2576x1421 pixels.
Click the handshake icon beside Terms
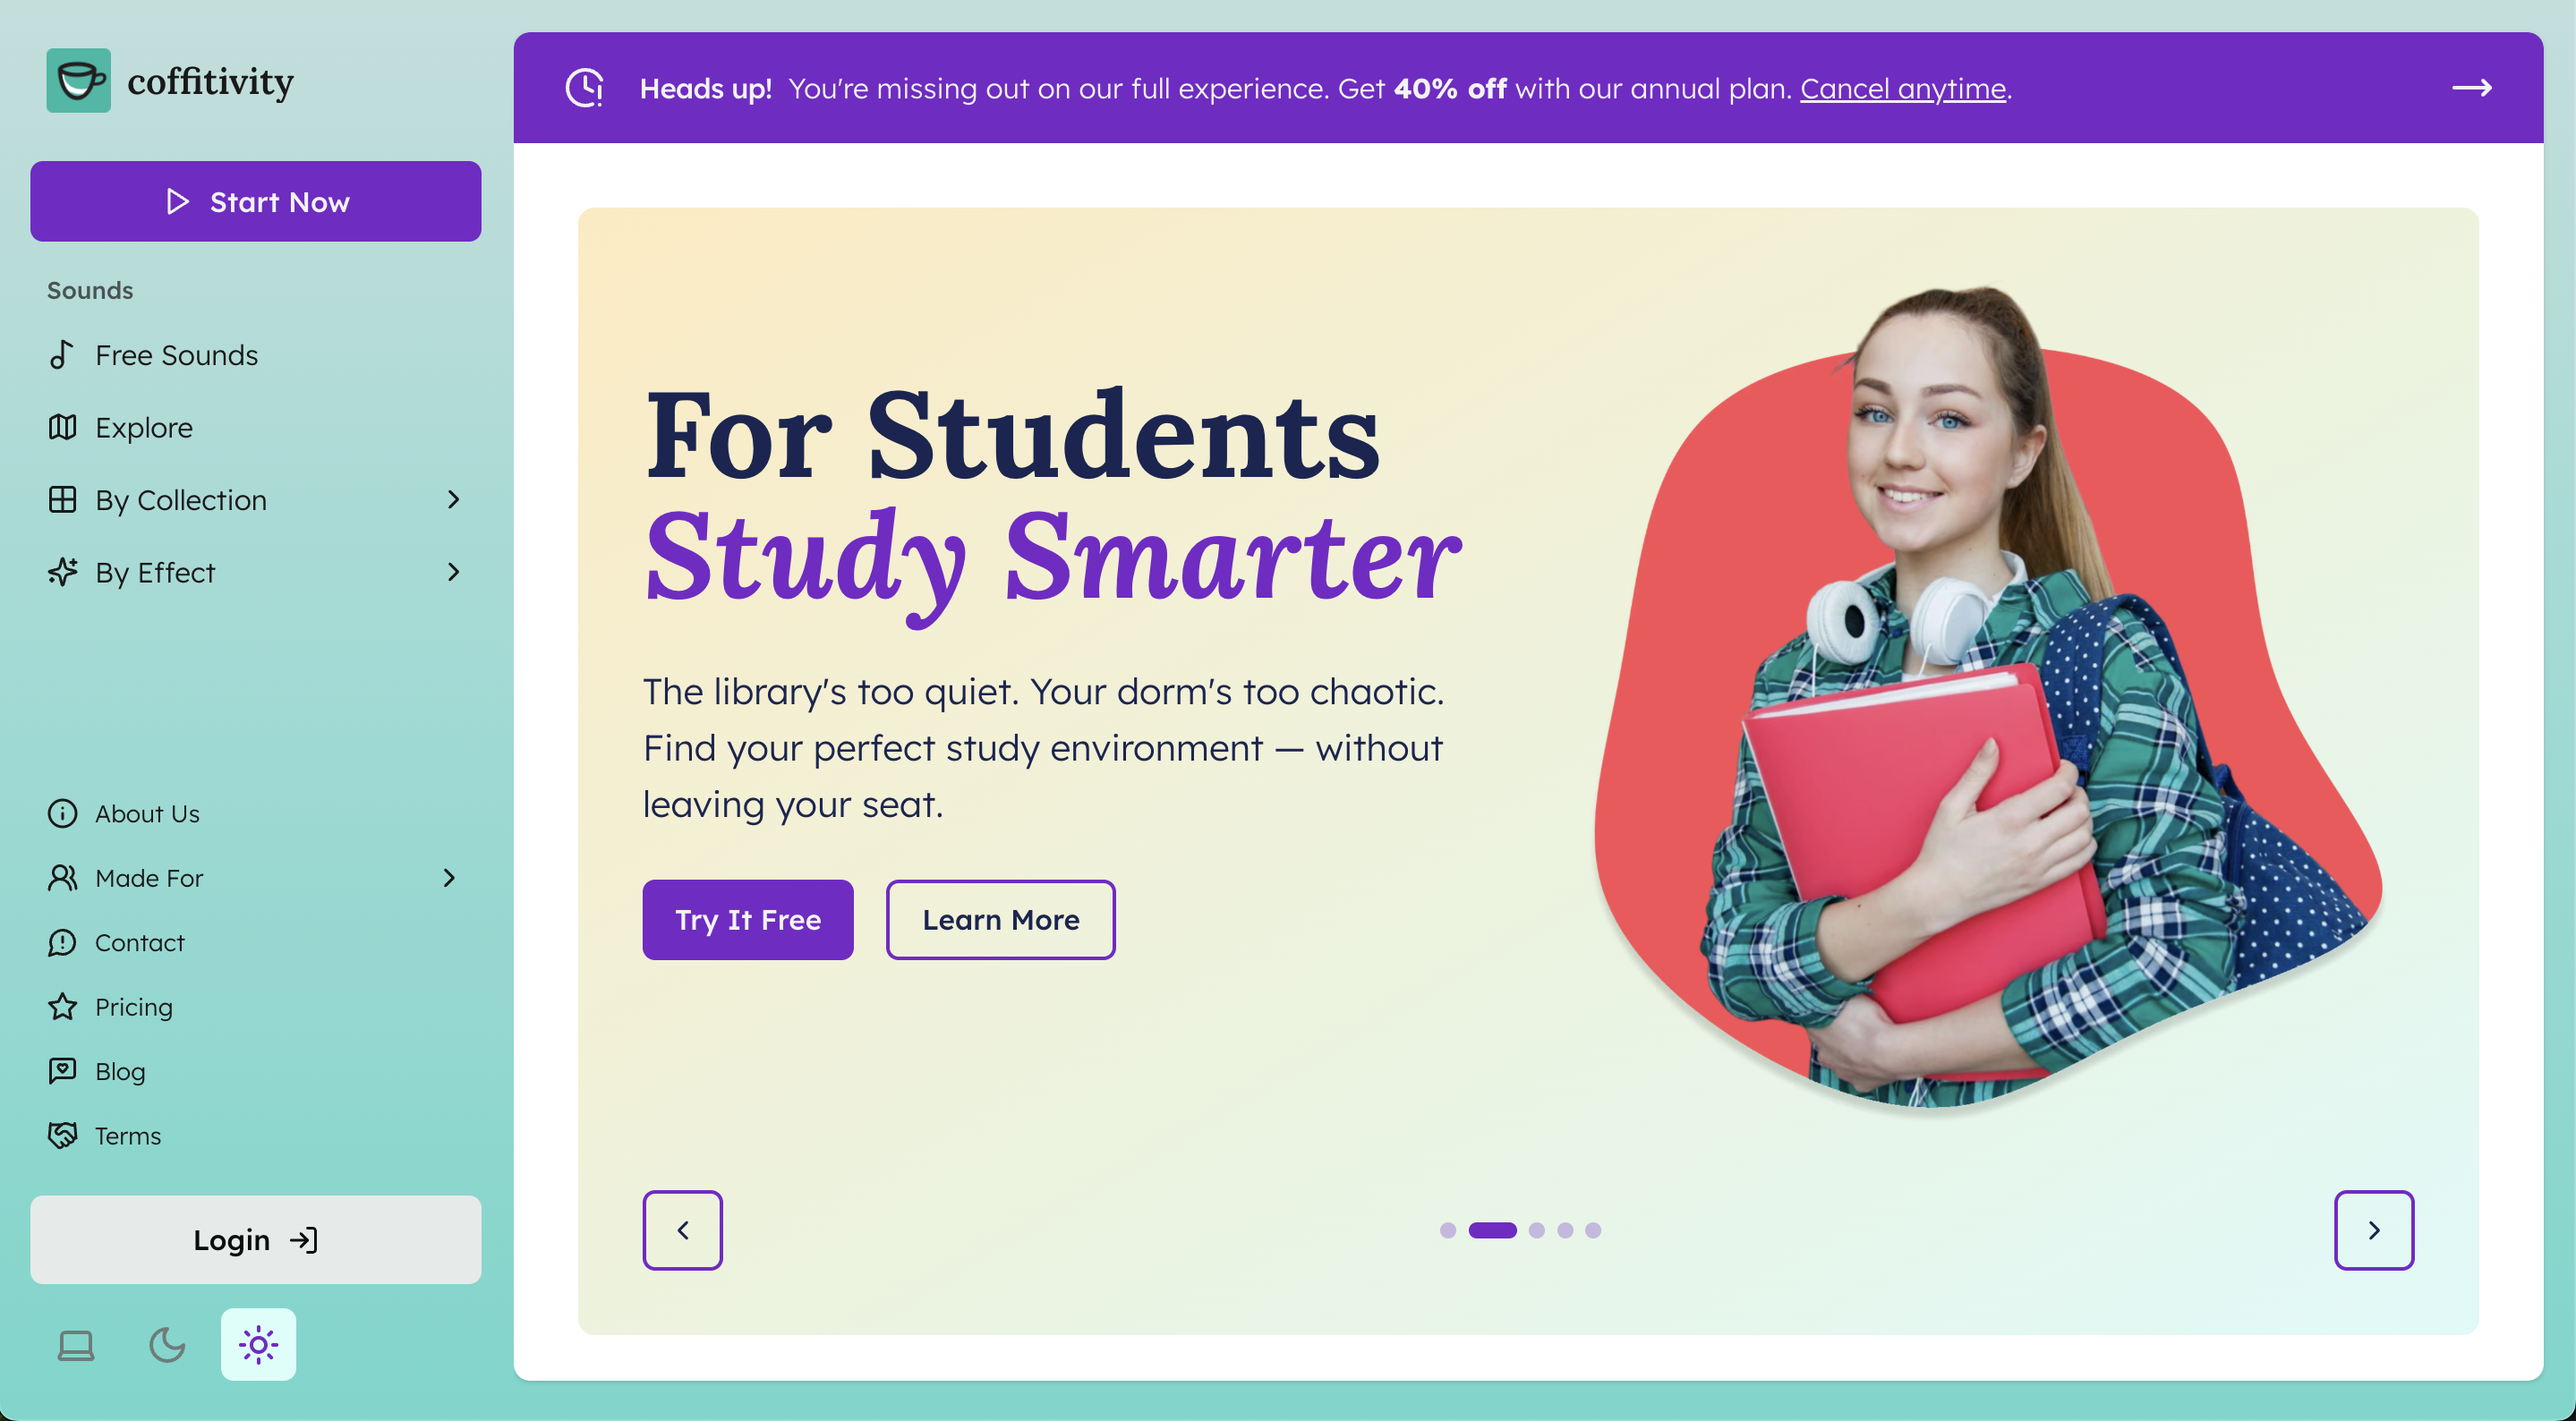tap(62, 1136)
